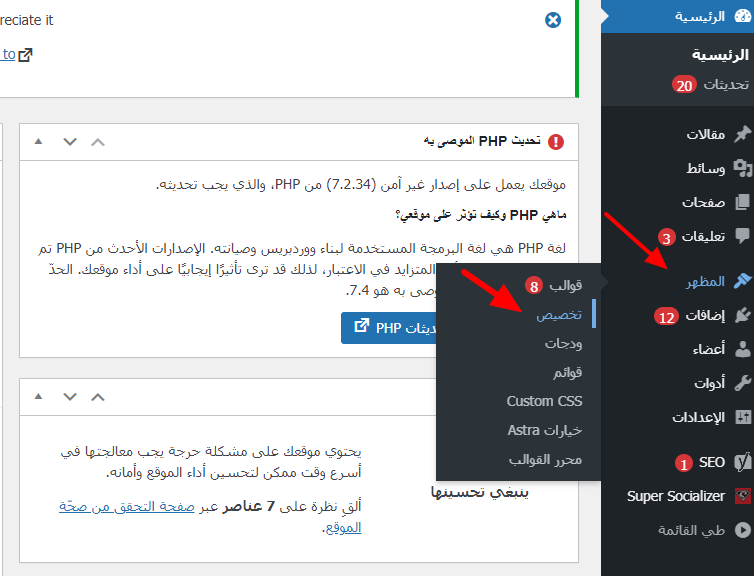Toggle the site health panel with the small triangle
This screenshot has width=754, height=576.
click(x=38, y=396)
